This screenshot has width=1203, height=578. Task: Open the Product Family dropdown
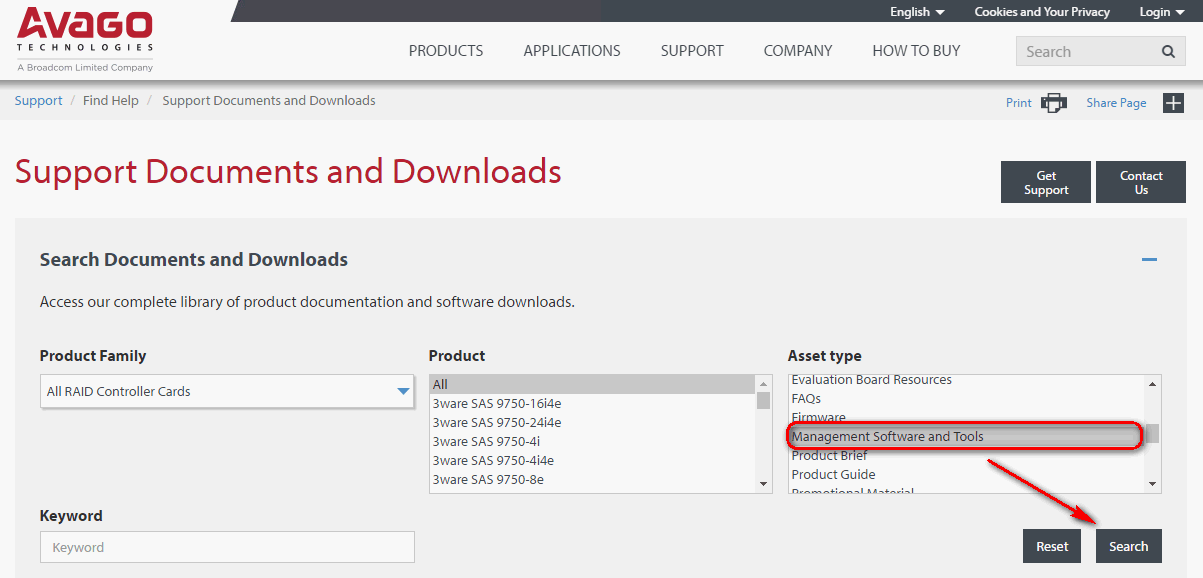[x=227, y=391]
